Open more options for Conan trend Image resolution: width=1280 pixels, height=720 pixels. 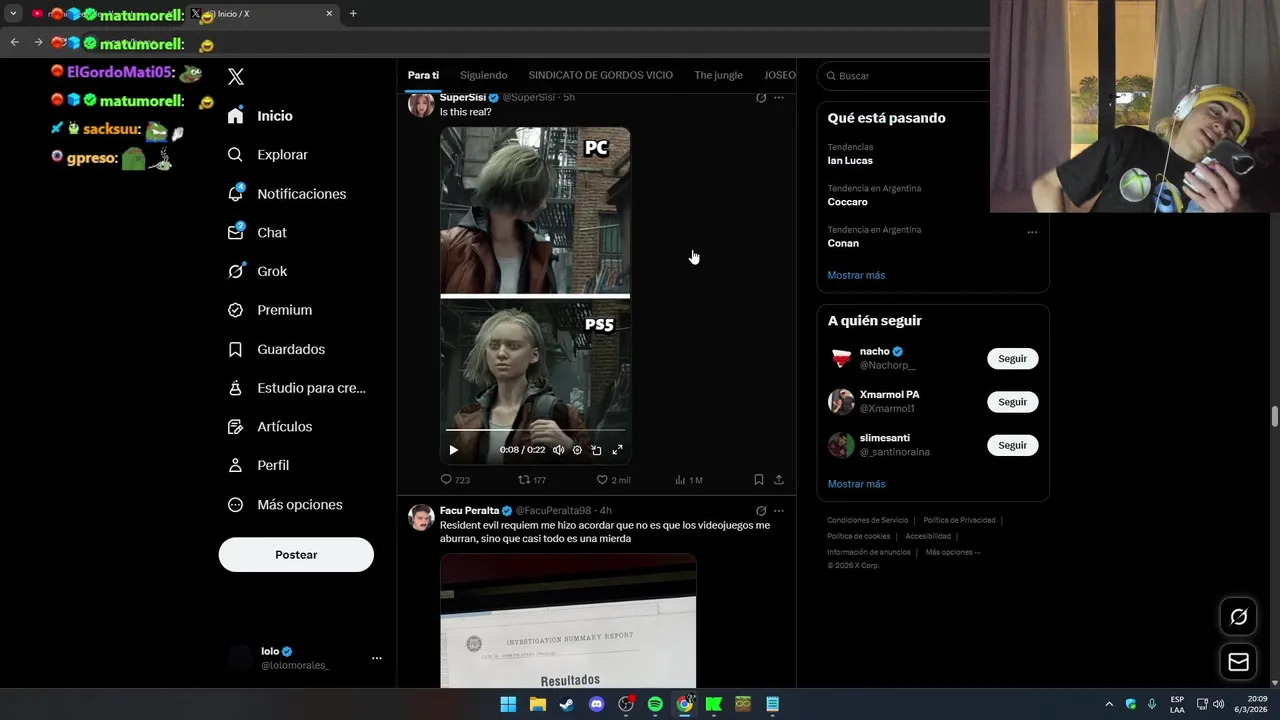pos(1032,232)
